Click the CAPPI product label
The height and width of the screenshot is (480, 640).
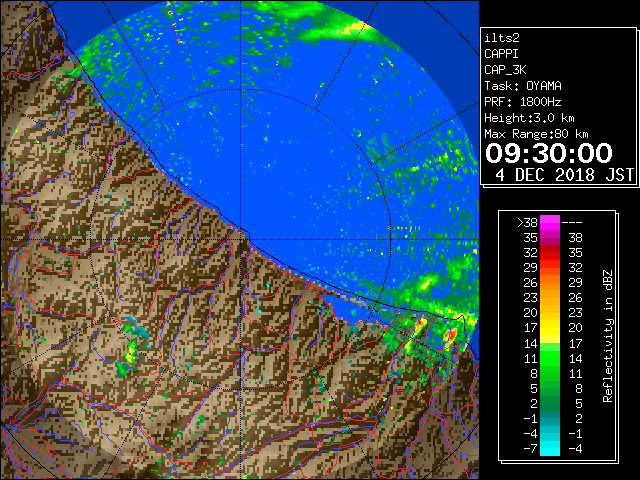[501, 54]
